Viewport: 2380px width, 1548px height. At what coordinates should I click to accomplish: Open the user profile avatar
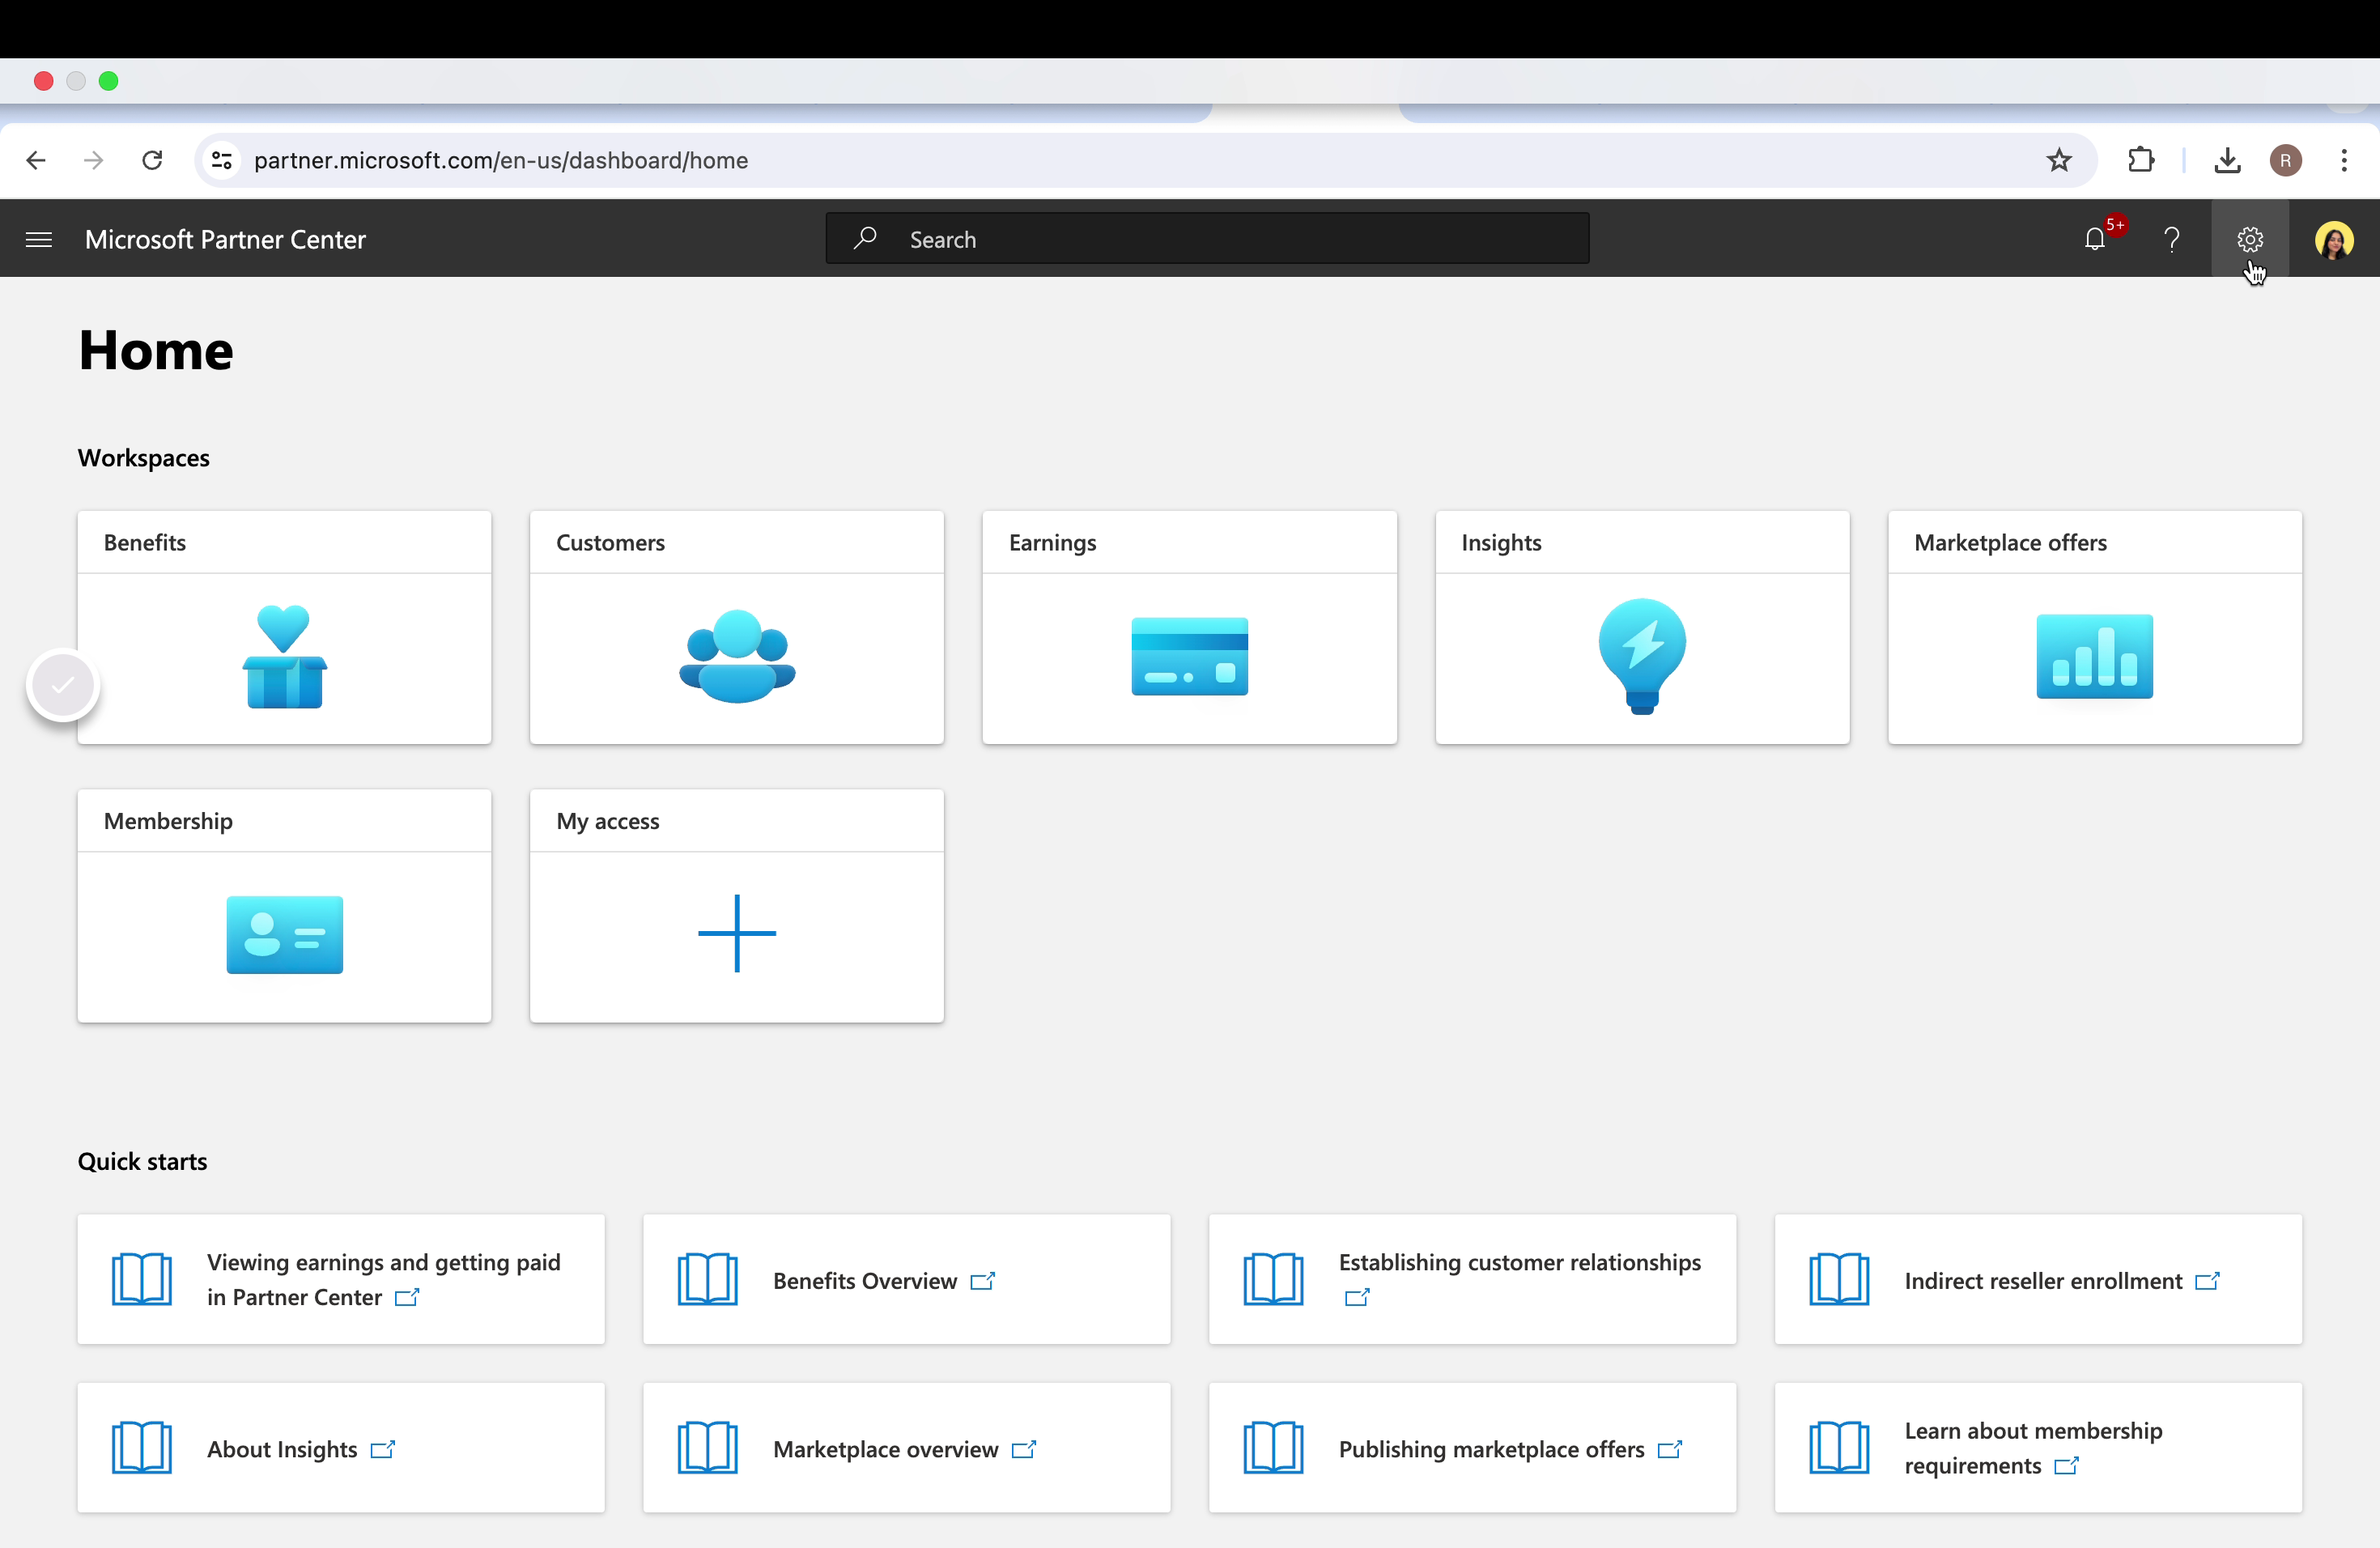pyautogui.click(x=2333, y=240)
